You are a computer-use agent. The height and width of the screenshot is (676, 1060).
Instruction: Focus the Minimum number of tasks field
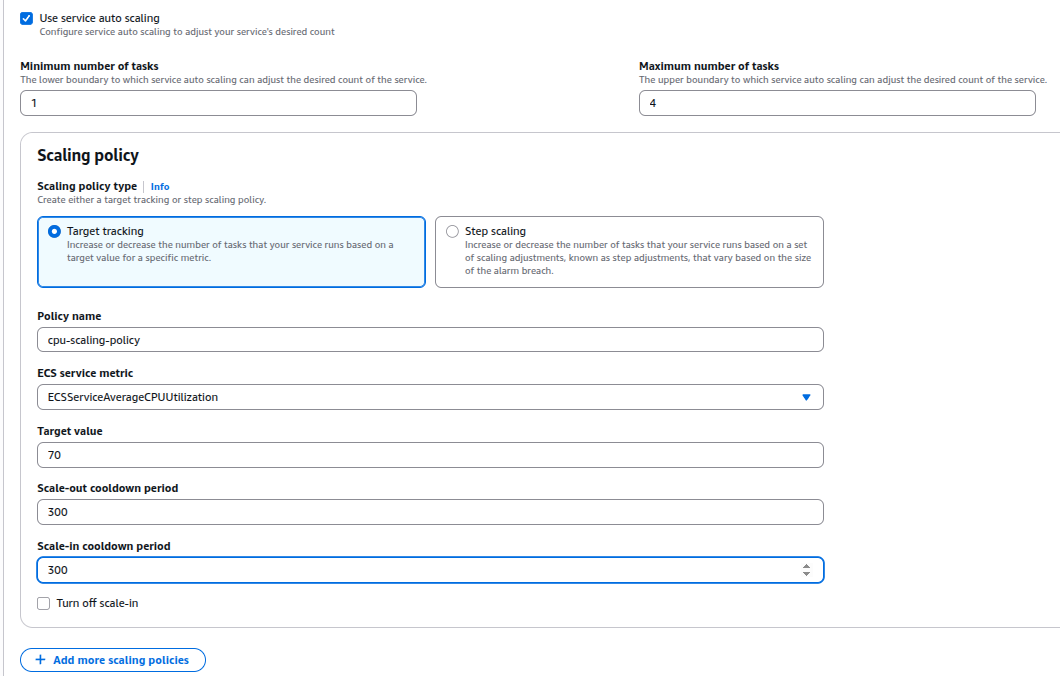click(218, 103)
